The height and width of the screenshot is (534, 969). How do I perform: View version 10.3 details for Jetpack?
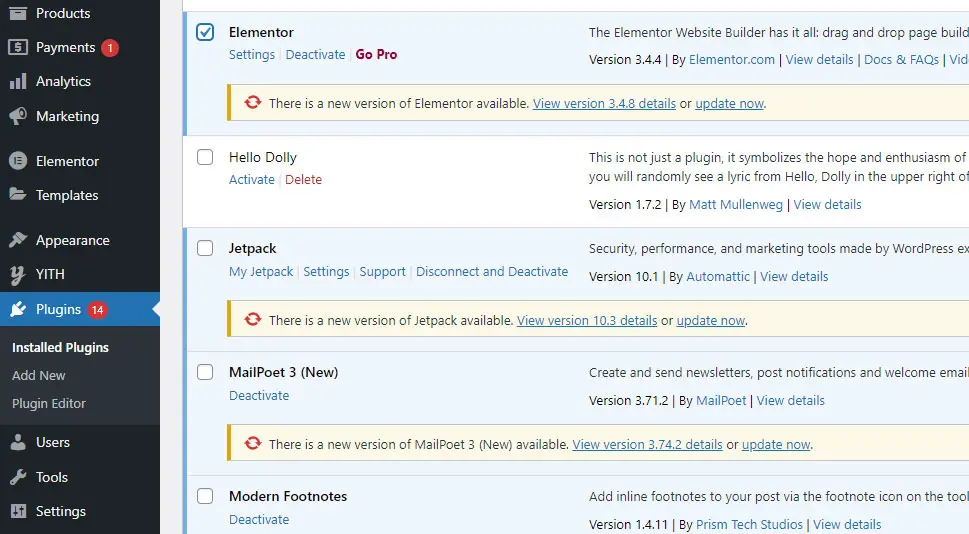coord(587,320)
